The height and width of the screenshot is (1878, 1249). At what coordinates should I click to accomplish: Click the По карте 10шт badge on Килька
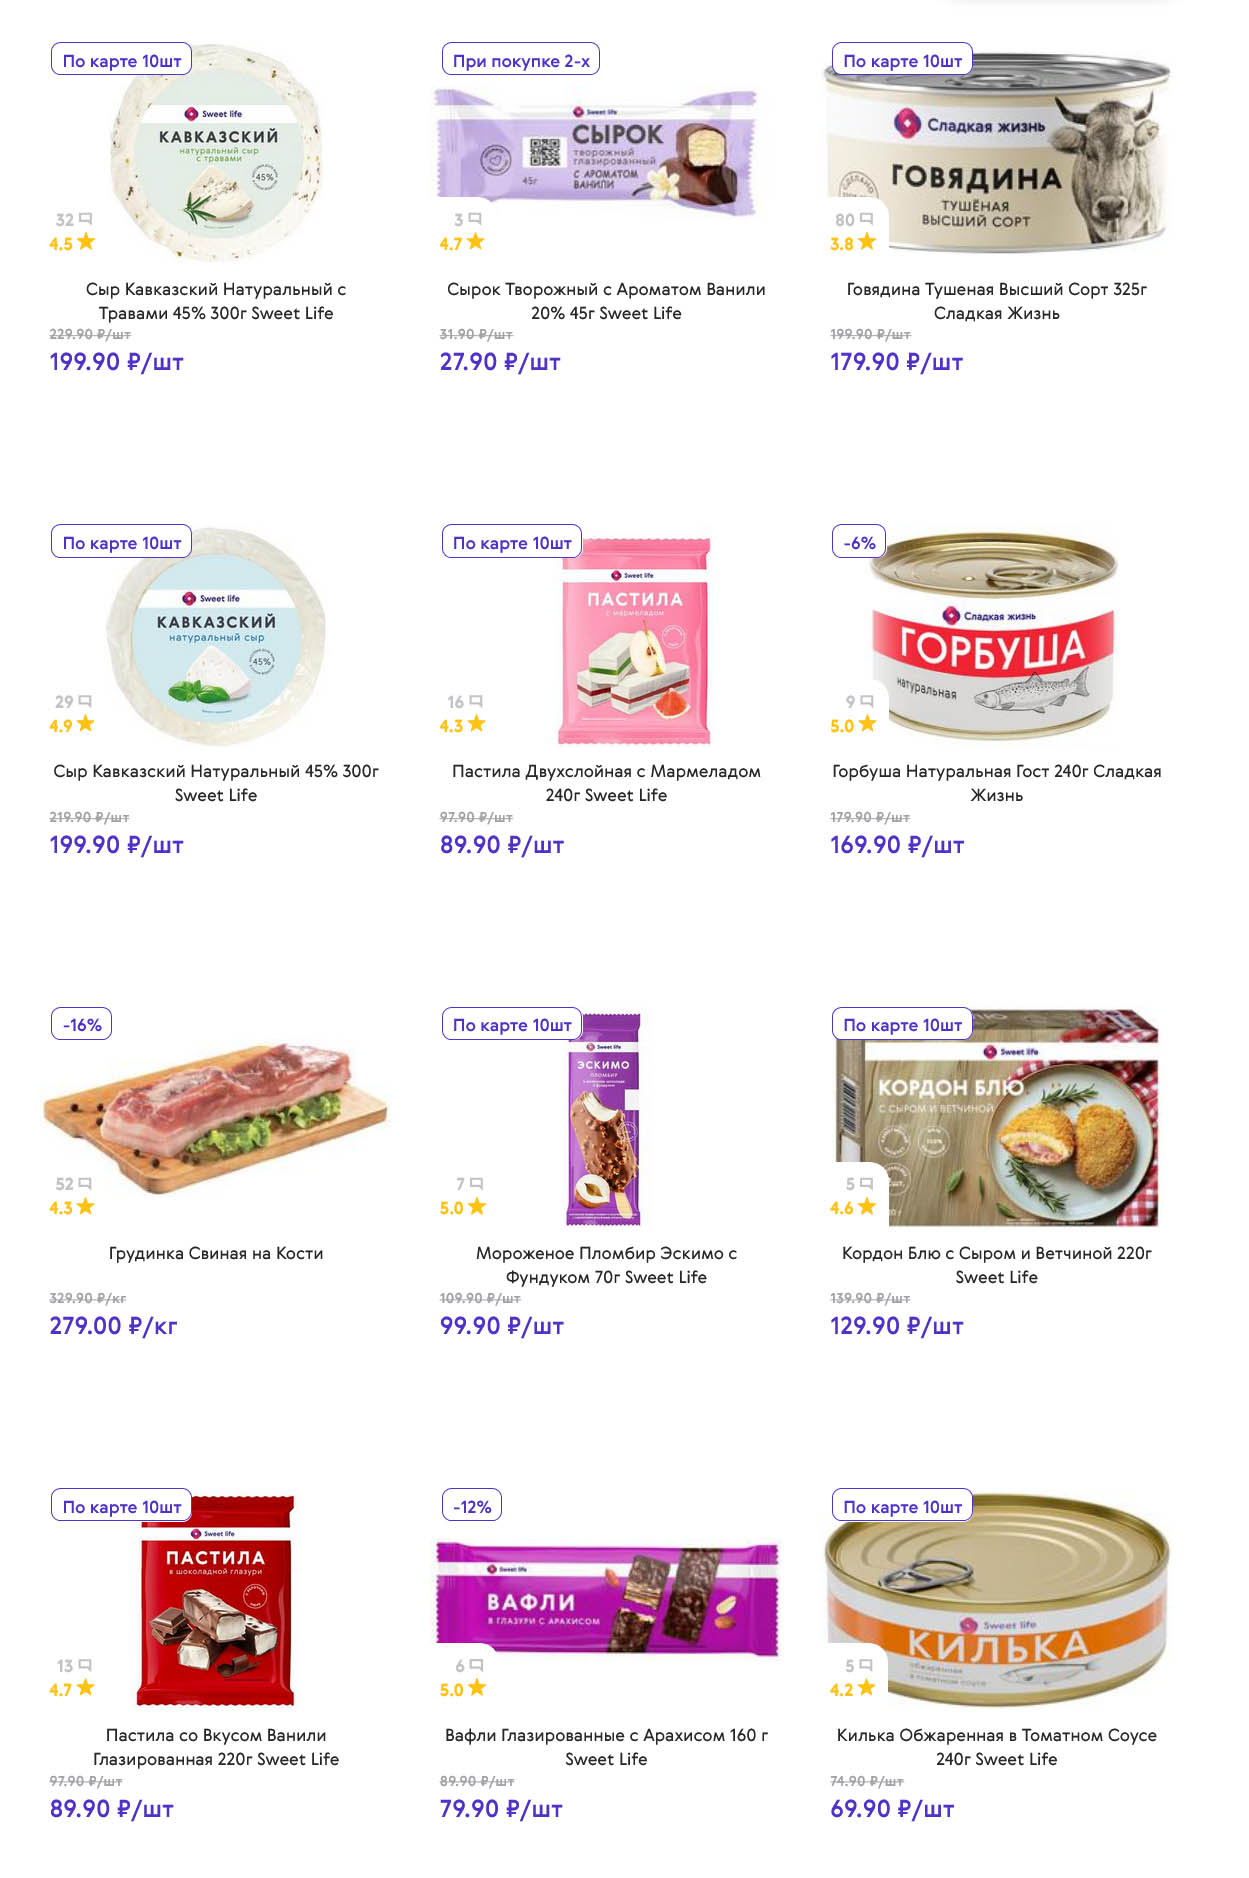click(x=902, y=1507)
